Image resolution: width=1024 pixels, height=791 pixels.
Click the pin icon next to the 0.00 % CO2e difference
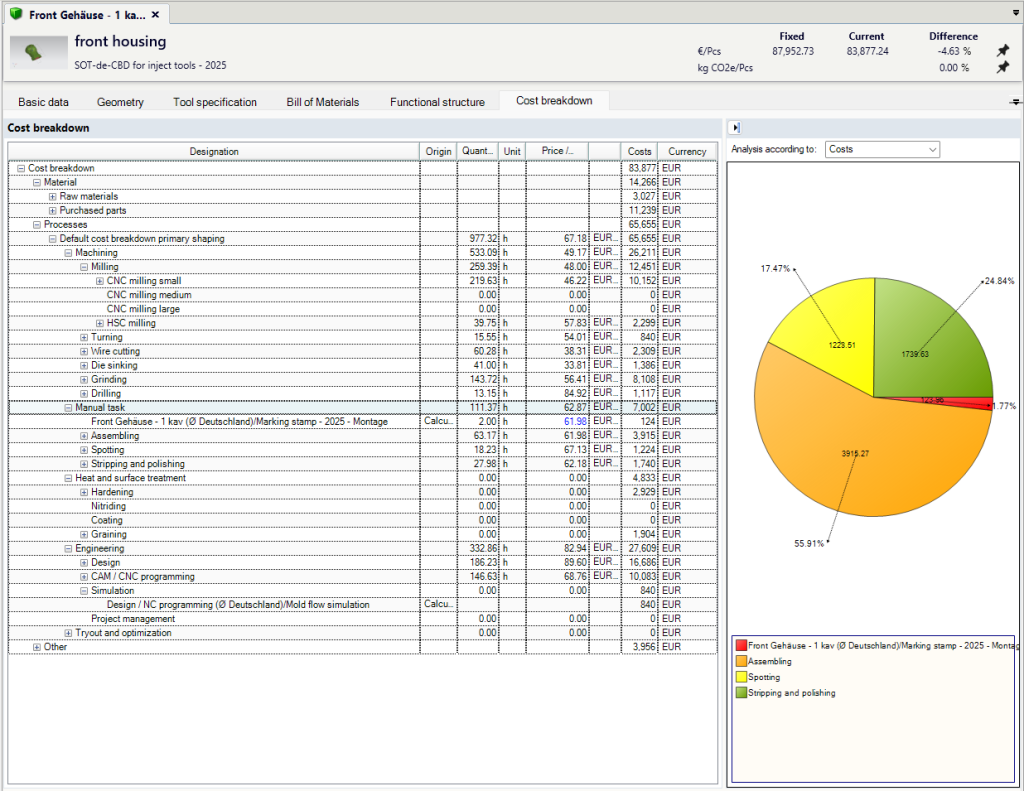click(1002, 67)
